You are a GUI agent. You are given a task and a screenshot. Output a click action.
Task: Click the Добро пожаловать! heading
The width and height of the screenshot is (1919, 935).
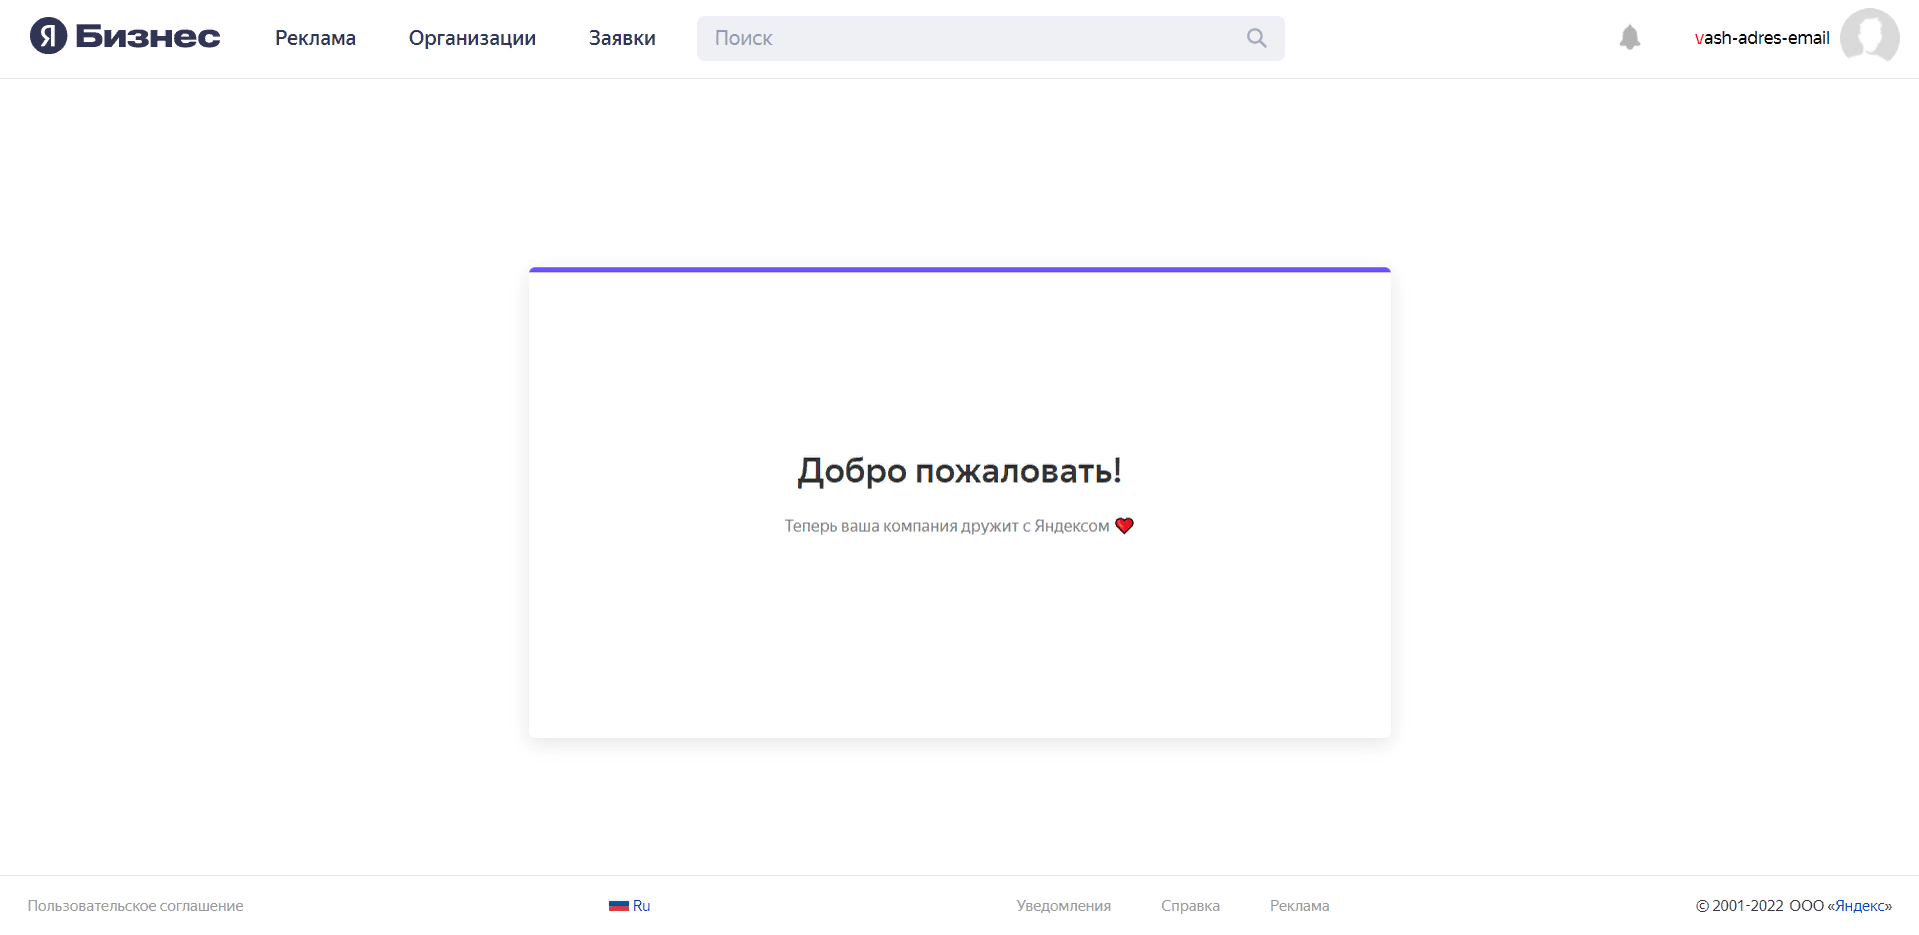point(959,470)
